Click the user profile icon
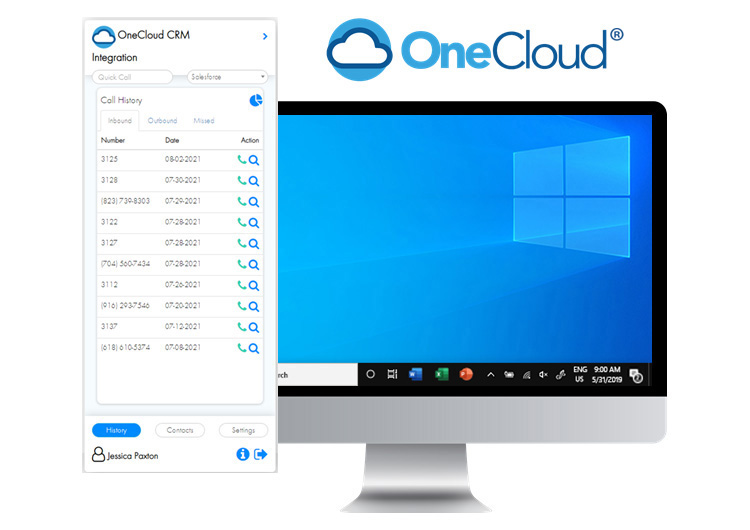The image size is (750, 530). (x=98, y=454)
